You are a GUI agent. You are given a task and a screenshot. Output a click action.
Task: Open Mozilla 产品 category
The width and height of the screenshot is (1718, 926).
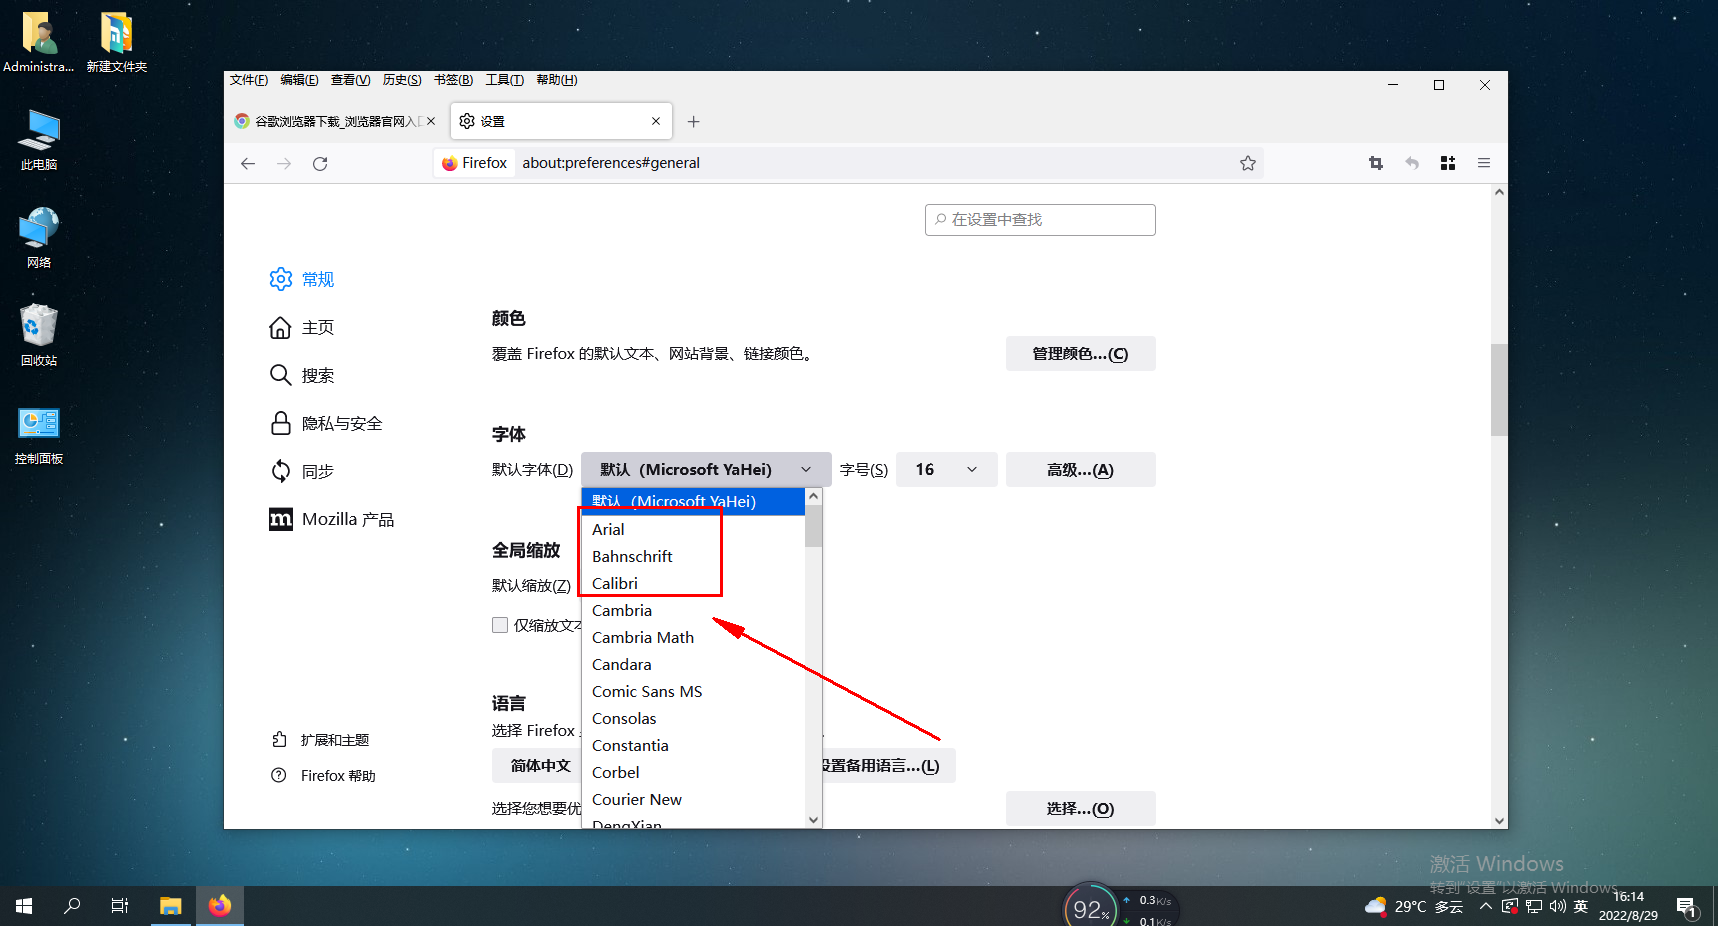pos(332,519)
